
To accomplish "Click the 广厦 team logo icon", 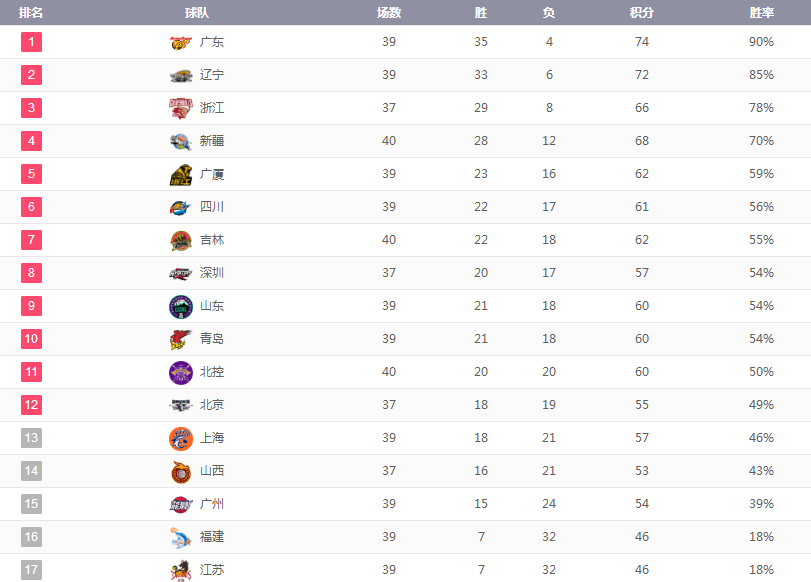I will pyautogui.click(x=181, y=175).
